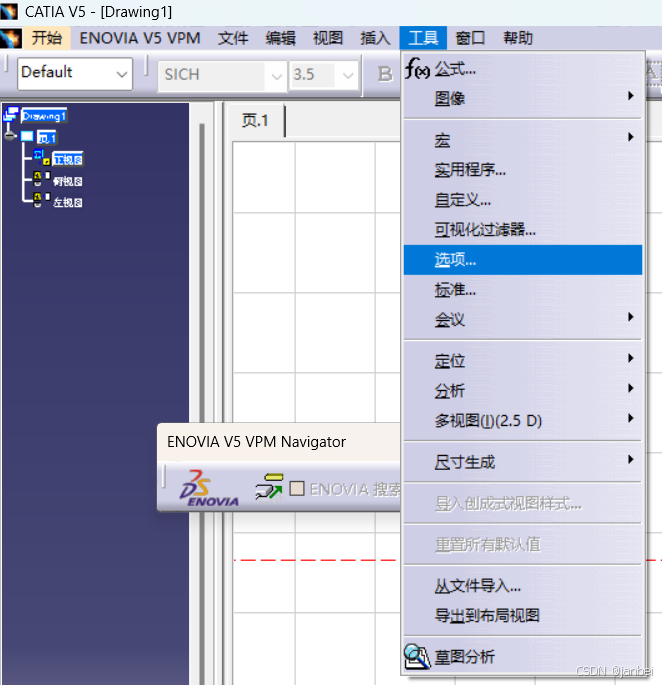Click the Bold B toolbar icon
The width and height of the screenshot is (662, 685).
point(385,74)
